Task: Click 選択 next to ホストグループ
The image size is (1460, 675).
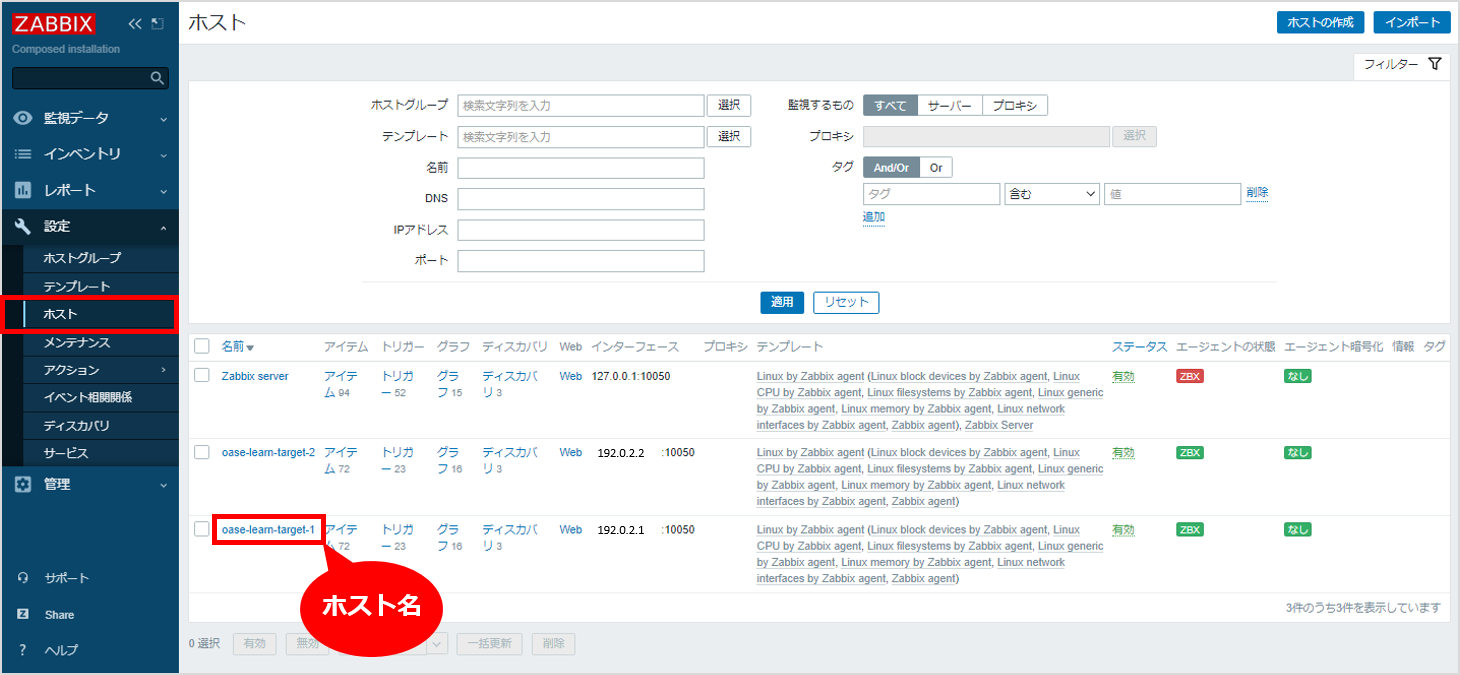Action: point(729,105)
